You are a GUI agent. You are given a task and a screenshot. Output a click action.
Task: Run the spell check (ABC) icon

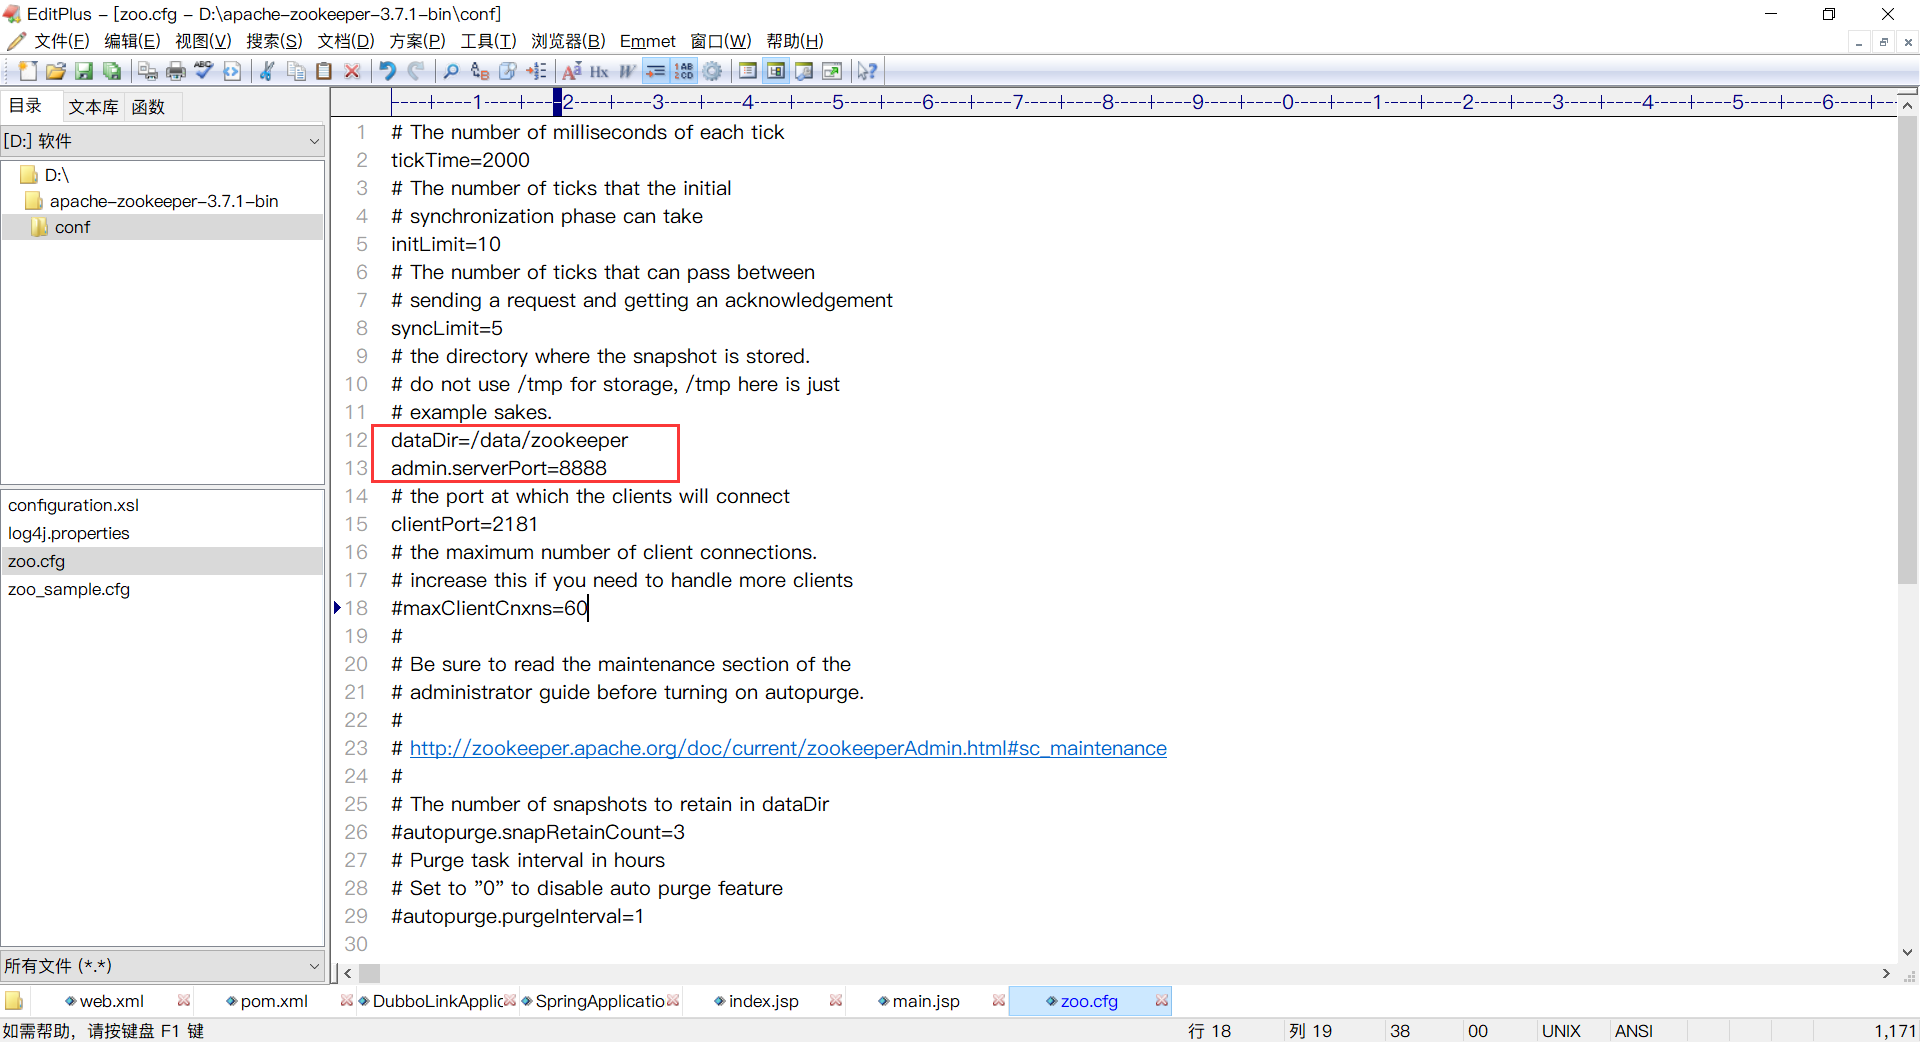tap(204, 71)
